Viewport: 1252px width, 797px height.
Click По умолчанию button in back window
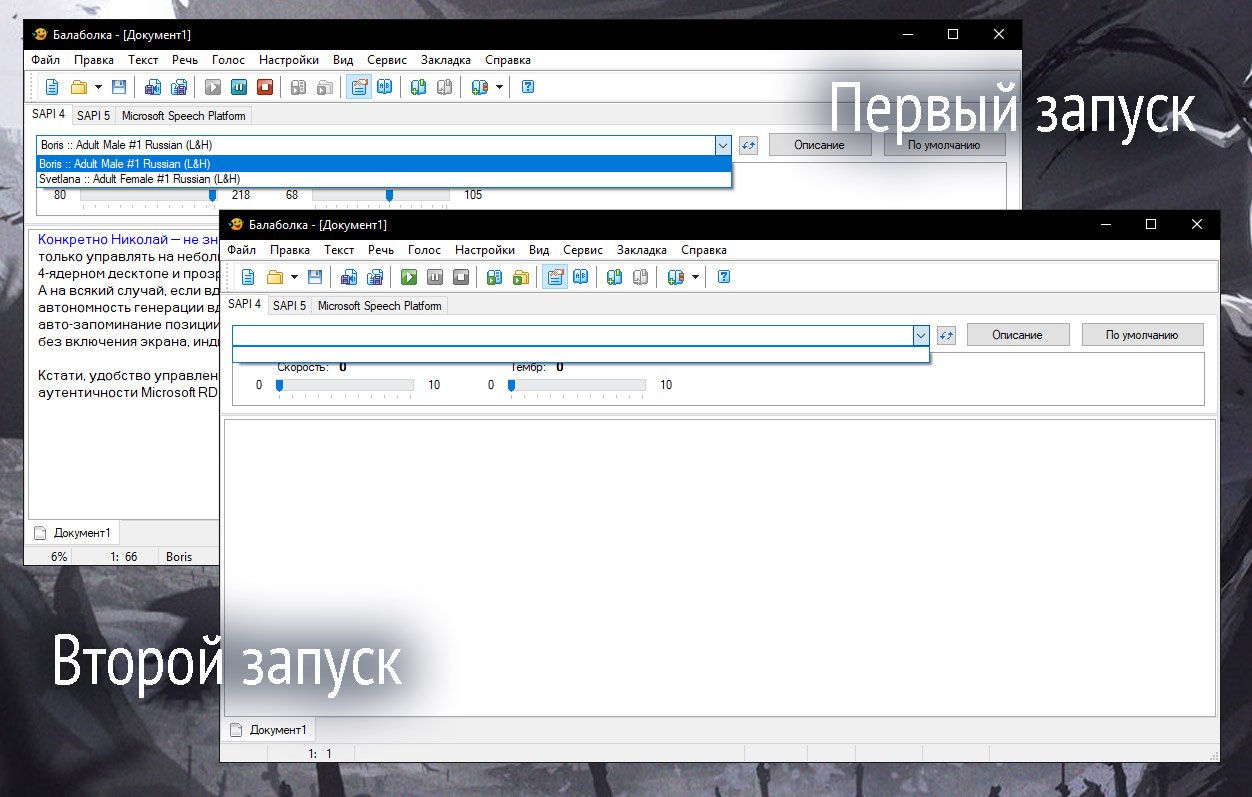click(x=944, y=145)
